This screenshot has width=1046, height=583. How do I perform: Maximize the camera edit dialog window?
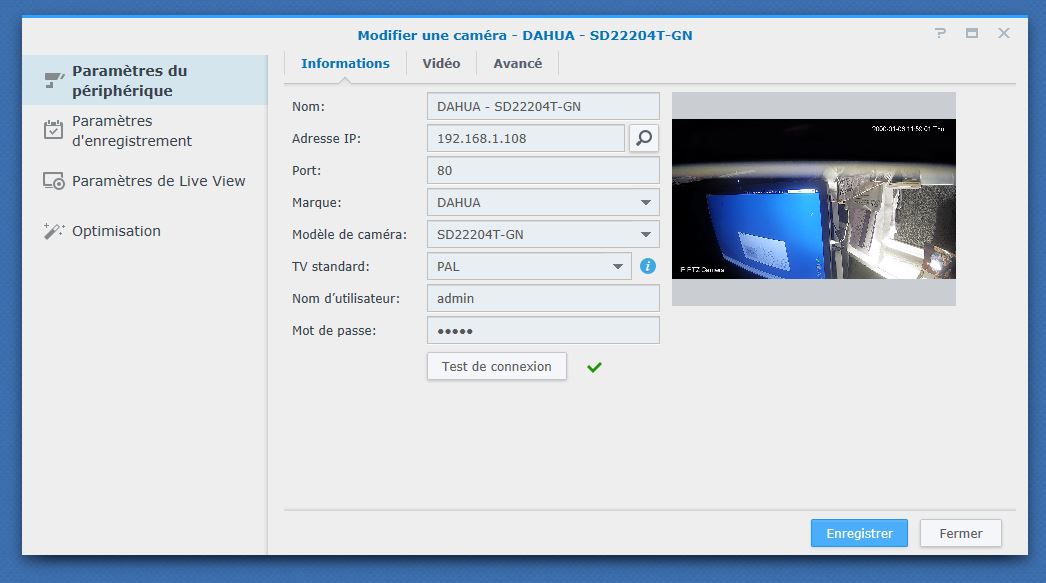pyautogui.click(x=972, y=34)
